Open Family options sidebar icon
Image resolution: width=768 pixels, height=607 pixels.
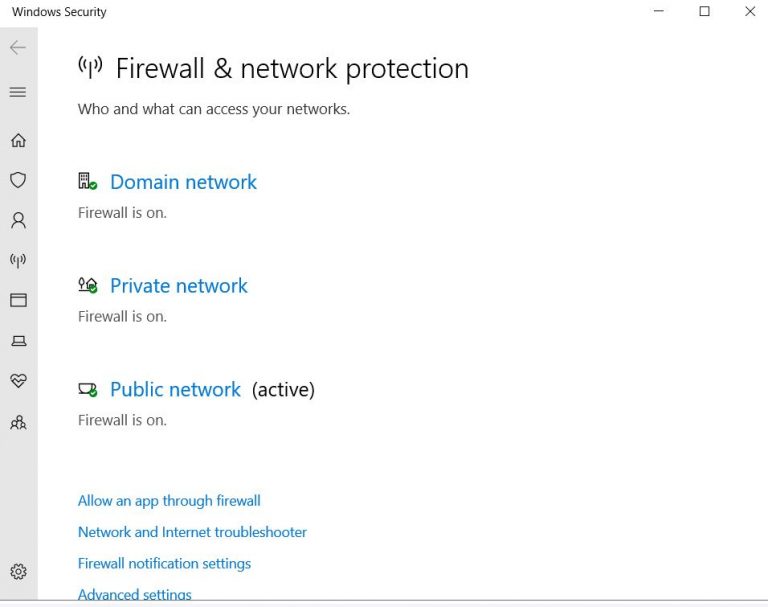pyautogui.click(x=18, y=422)
